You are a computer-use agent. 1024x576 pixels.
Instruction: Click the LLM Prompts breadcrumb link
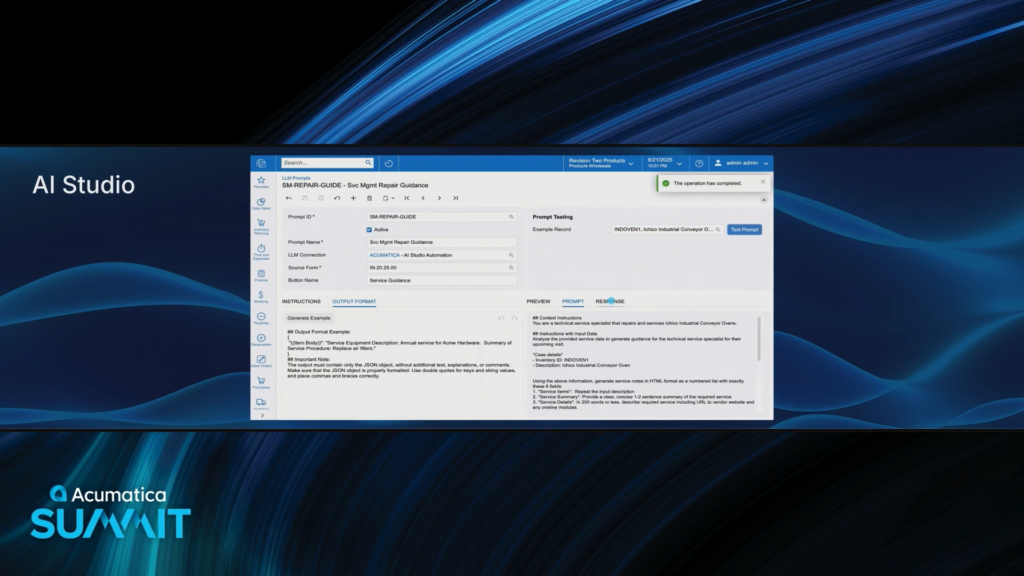point(295,177)
